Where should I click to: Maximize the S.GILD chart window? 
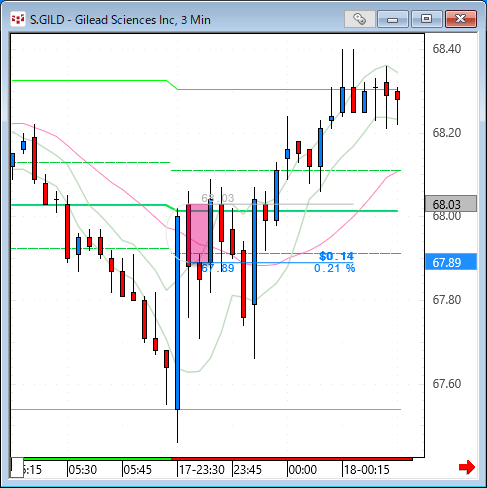click(427, 19)
